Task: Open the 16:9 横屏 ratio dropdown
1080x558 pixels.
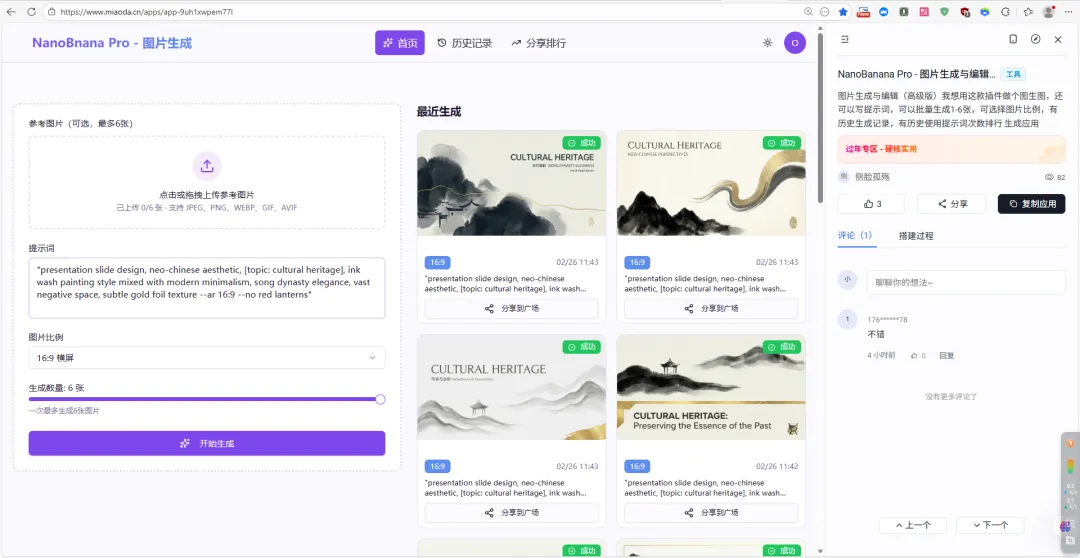Action: pyautogui.click(x=207, y=358)
